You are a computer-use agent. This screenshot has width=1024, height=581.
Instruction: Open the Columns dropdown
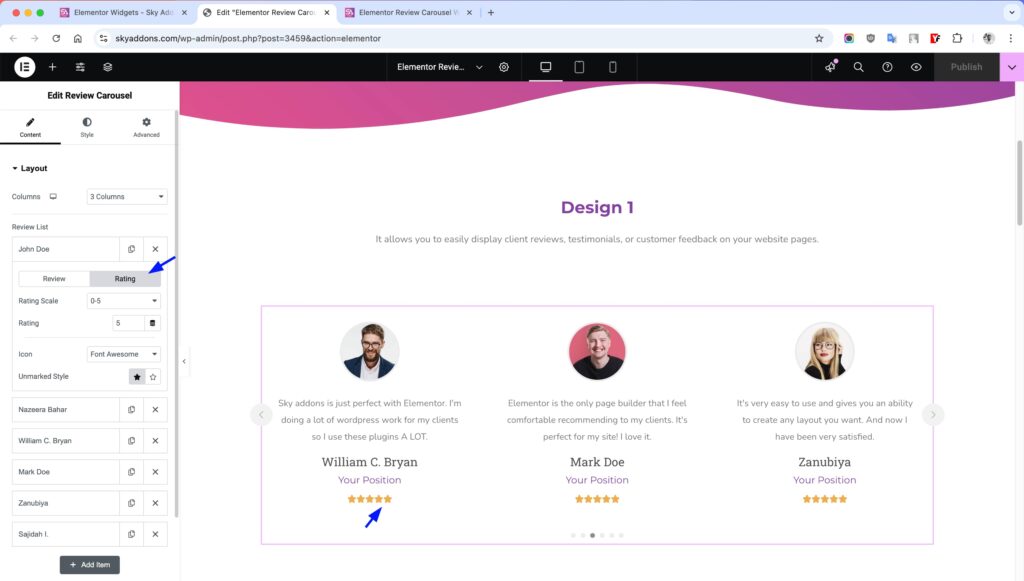click(x=127, y=196)
